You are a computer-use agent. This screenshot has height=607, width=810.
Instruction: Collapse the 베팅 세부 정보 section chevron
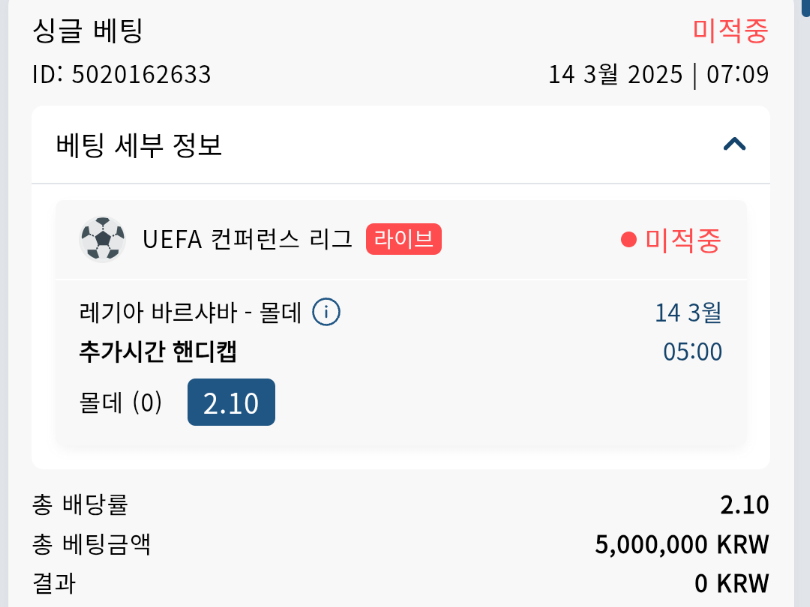click(734, 144)
